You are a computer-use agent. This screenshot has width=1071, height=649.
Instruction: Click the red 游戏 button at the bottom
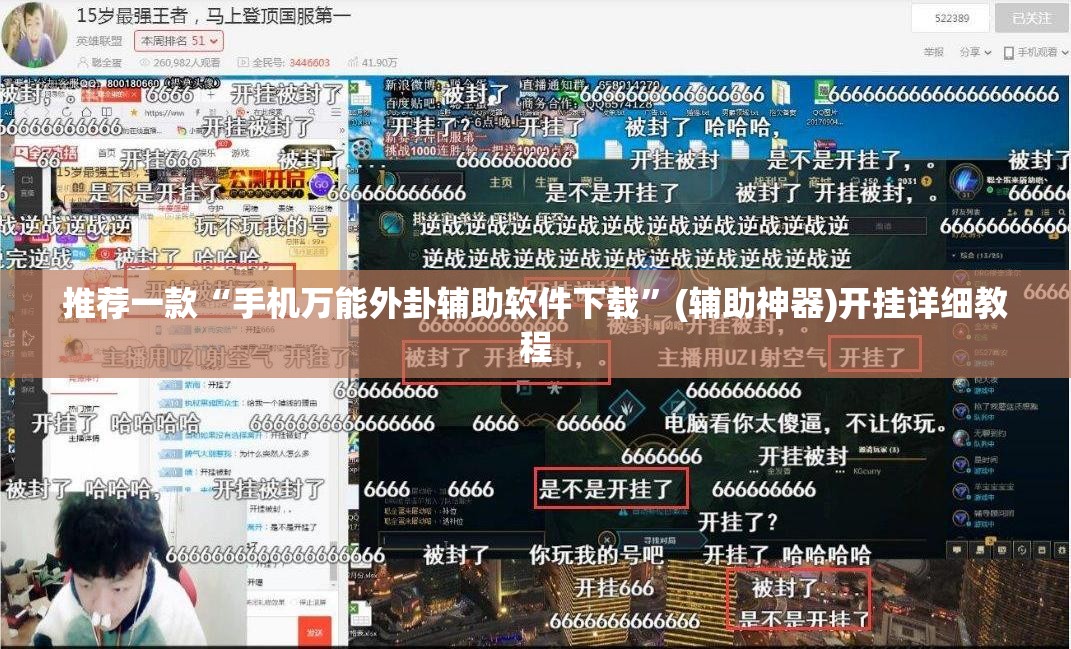coord(315,632)
